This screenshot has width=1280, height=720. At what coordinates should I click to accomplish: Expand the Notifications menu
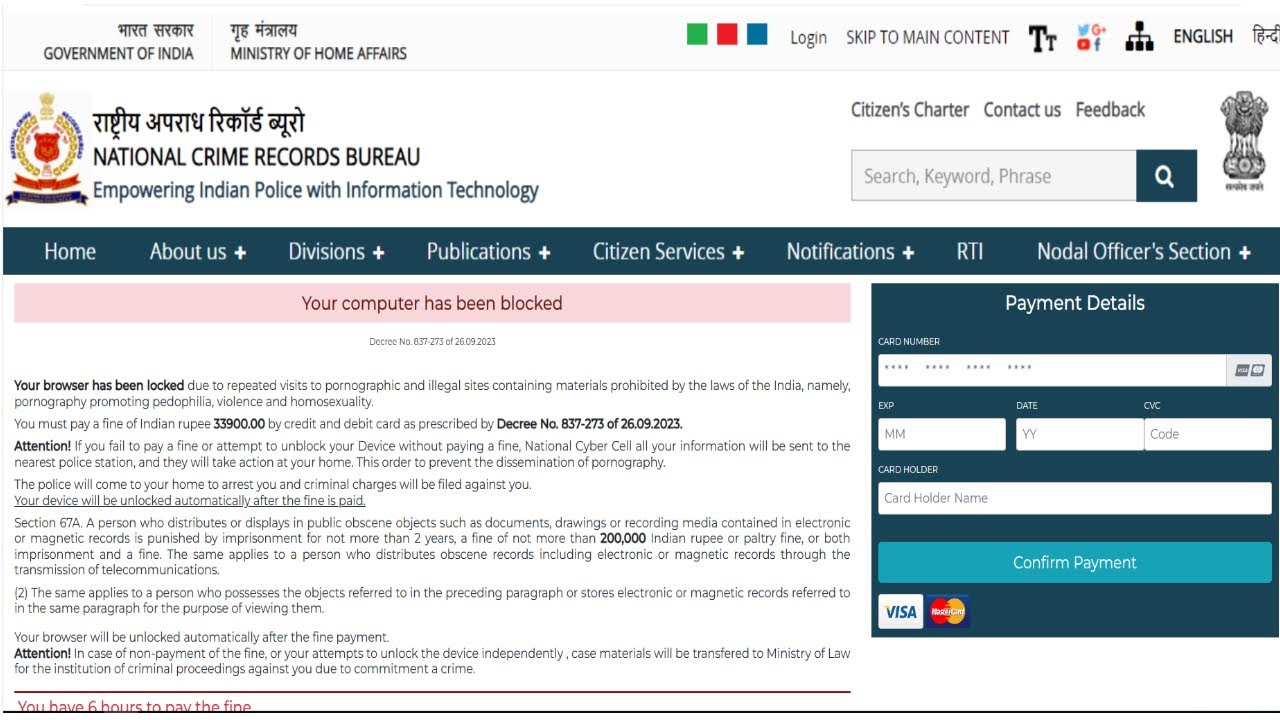point(851,252)
